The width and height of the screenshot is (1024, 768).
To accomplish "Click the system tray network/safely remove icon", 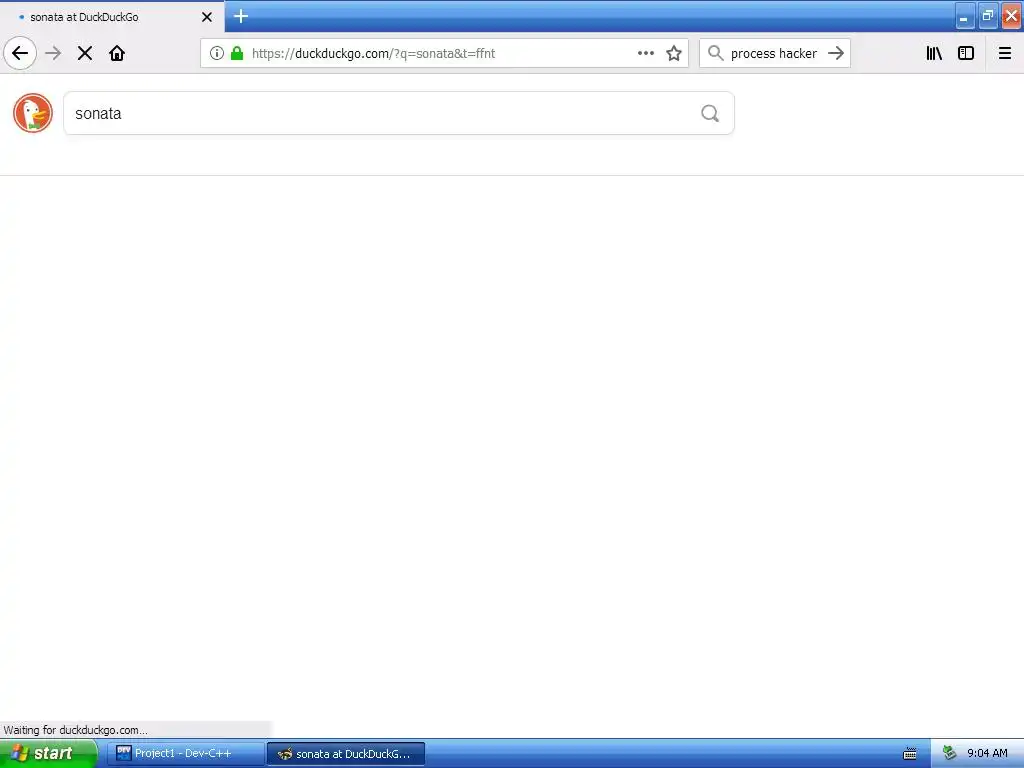I will tap(950, 754).
